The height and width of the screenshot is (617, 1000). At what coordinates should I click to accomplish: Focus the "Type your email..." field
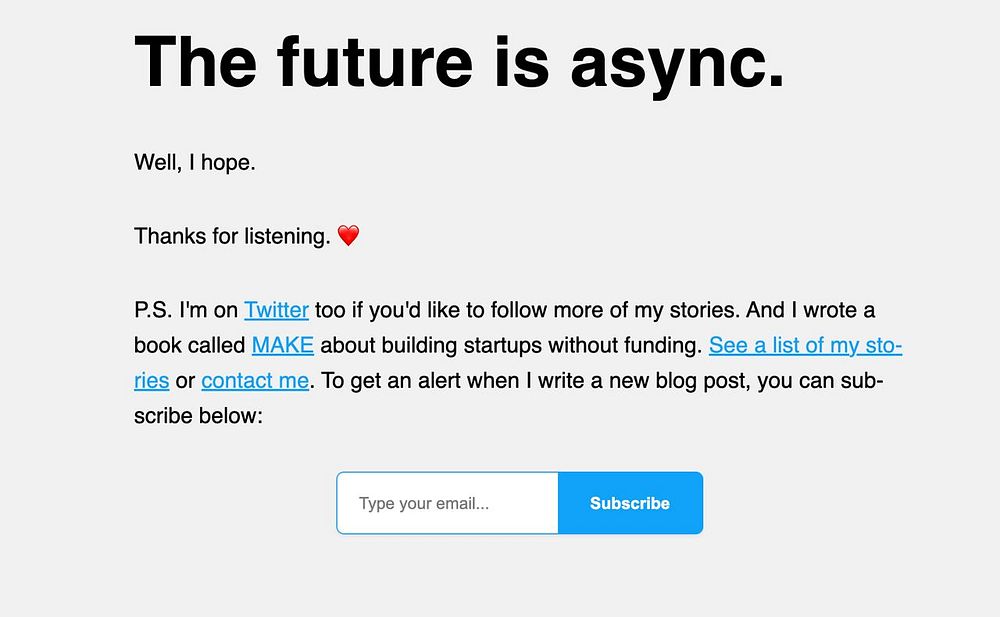[x=447, y=503]
